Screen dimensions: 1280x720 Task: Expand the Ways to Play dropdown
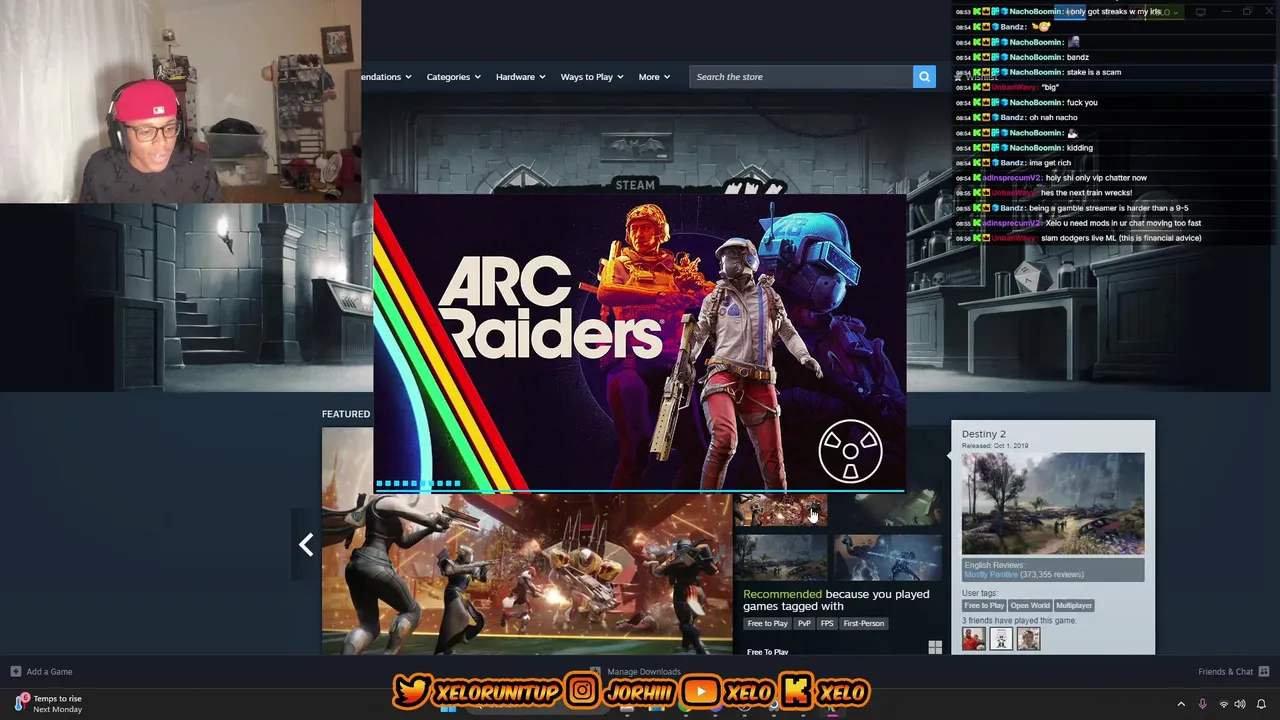[592, 77]
